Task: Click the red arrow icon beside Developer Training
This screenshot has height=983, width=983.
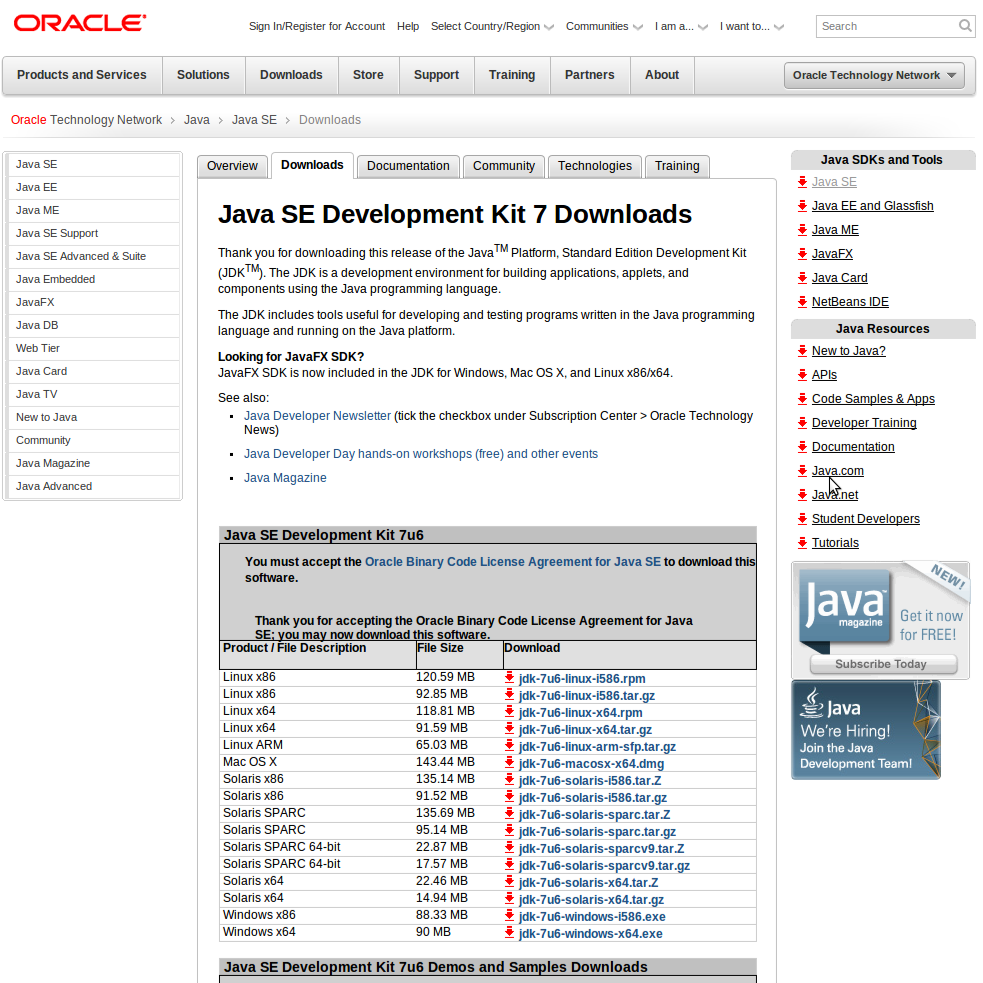Action: coord(802,423)
